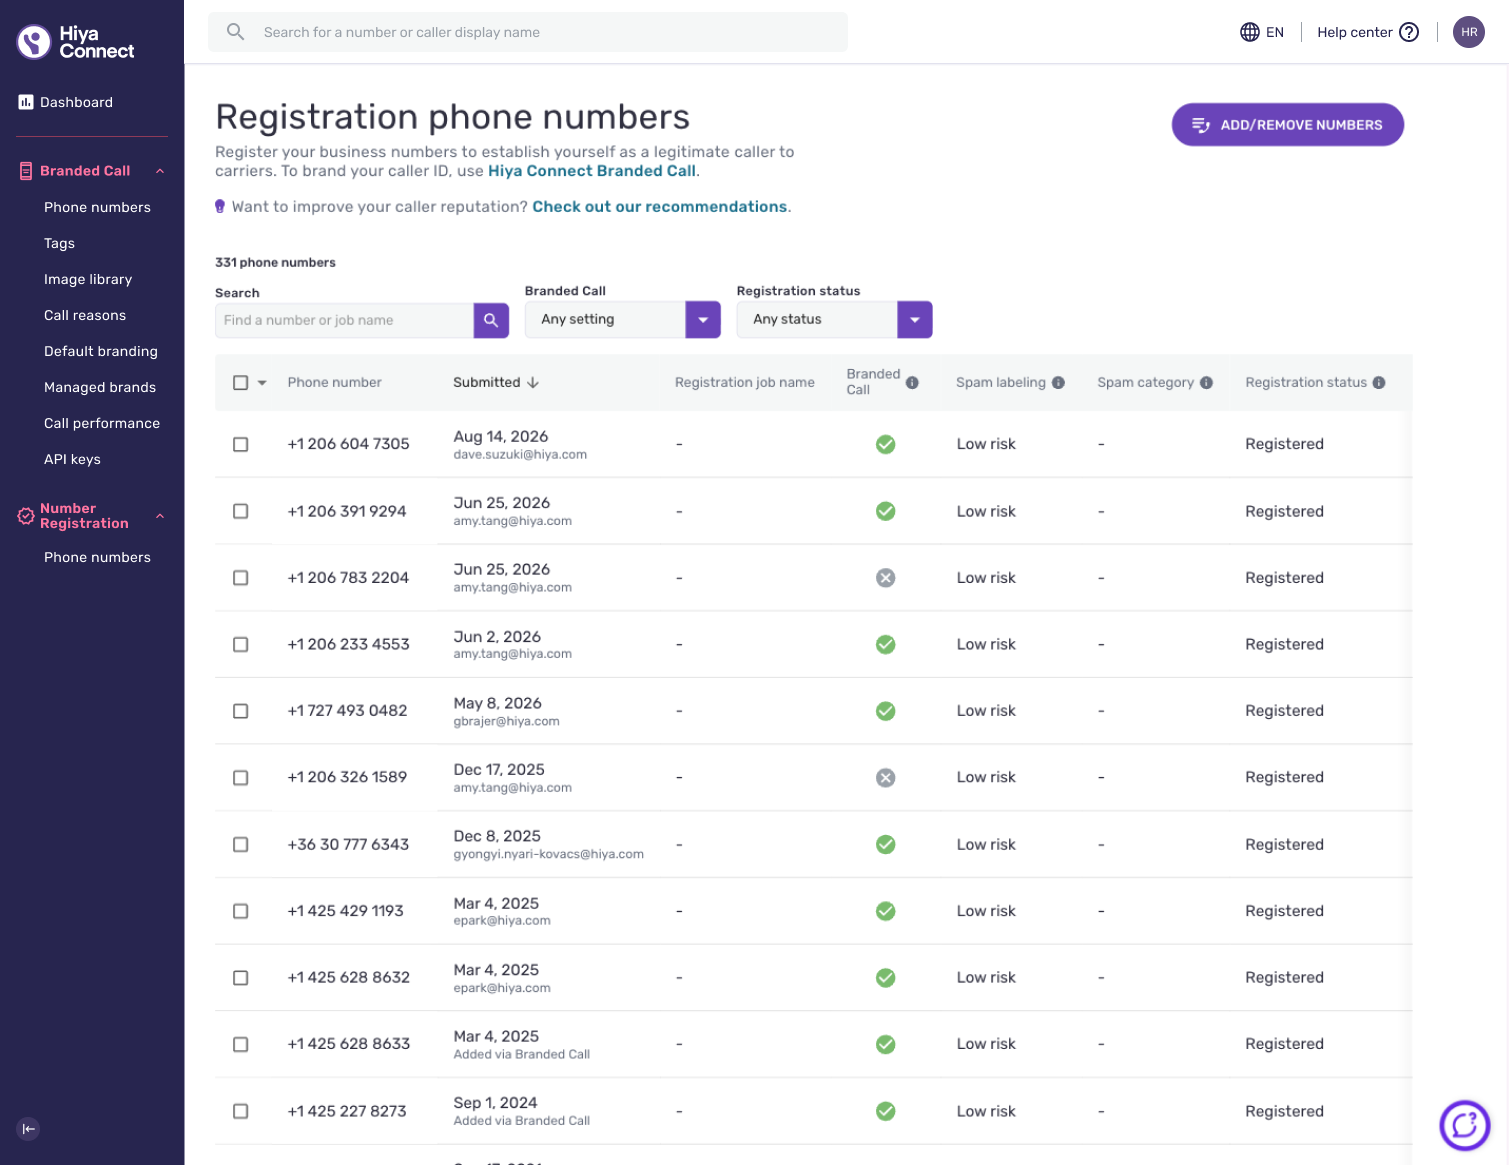
Task: Open the chat support bubble icon
Action: click(x=1464, y=1125)
